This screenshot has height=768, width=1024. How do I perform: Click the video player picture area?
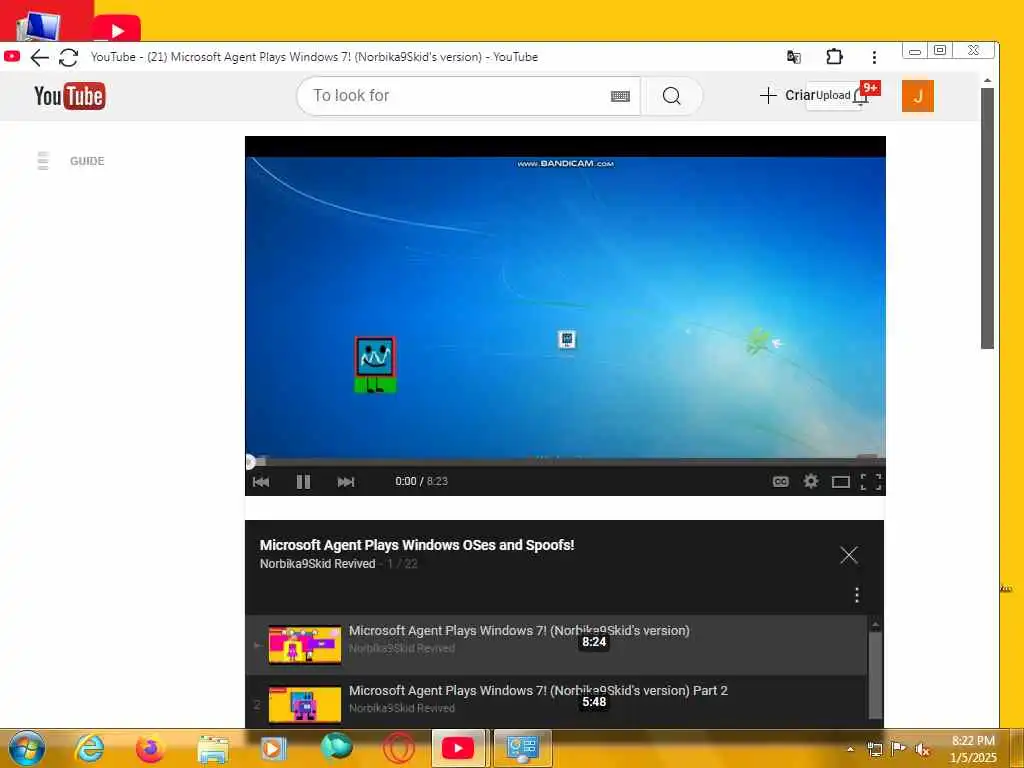(x=566, y=307)
